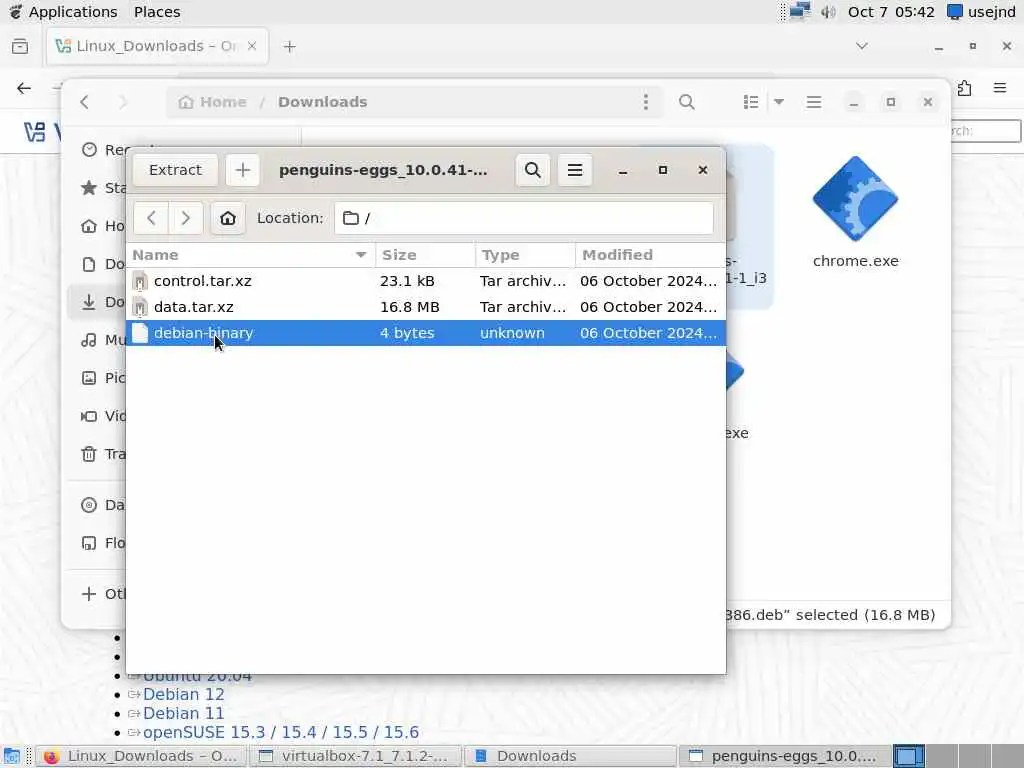Go back in archive manager location history

click(x=152, y=217)
